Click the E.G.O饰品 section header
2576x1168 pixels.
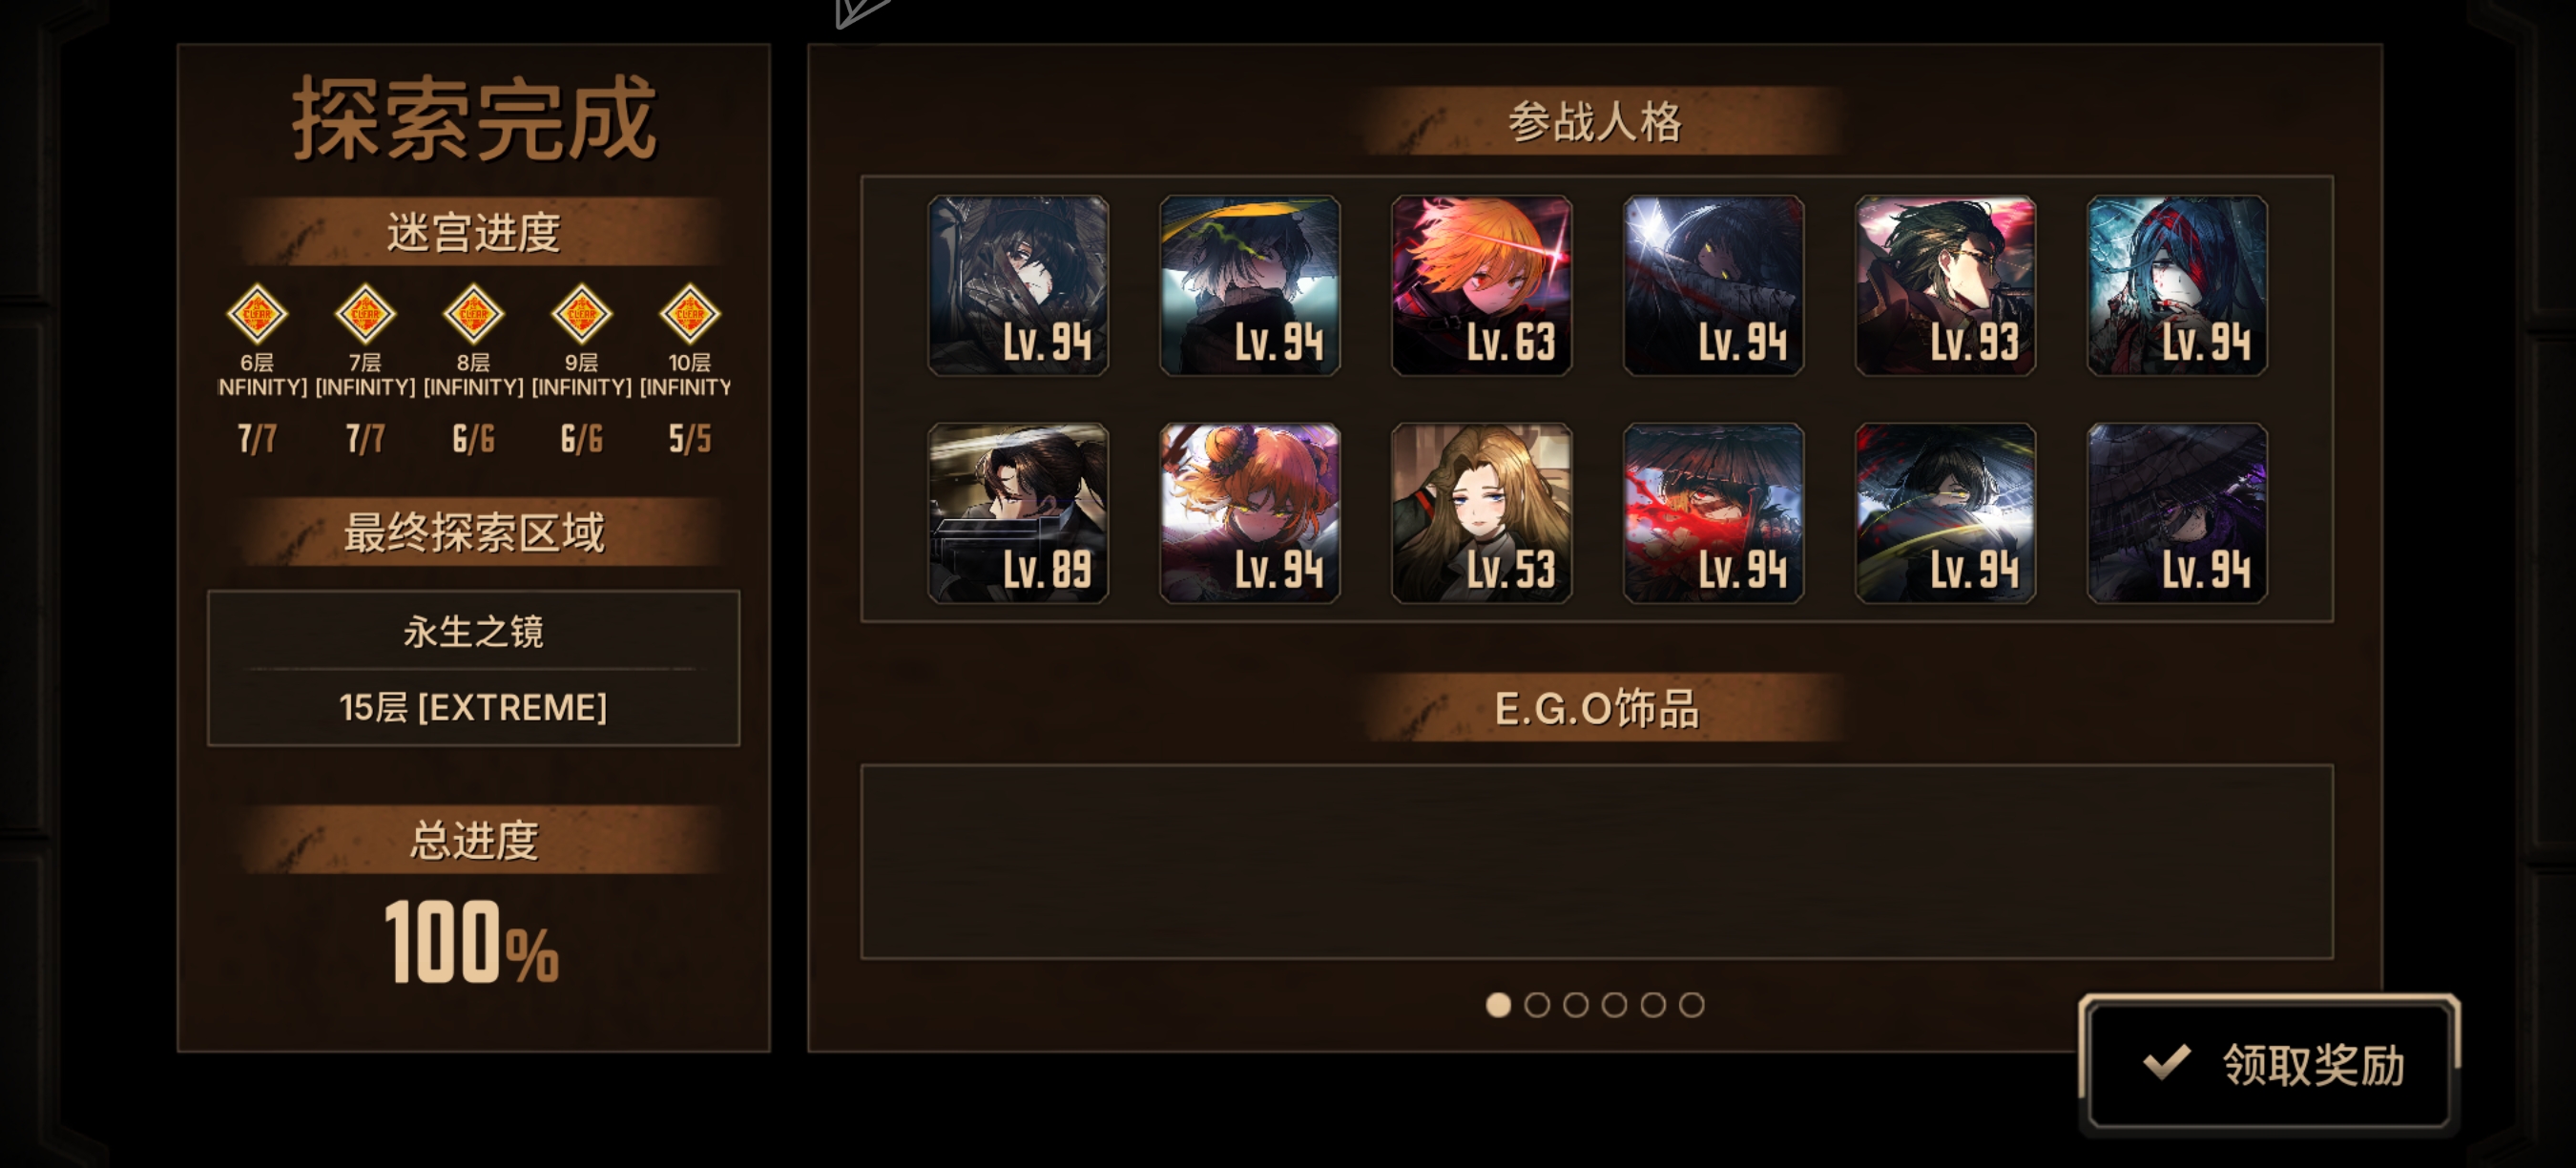point(1597,708)
